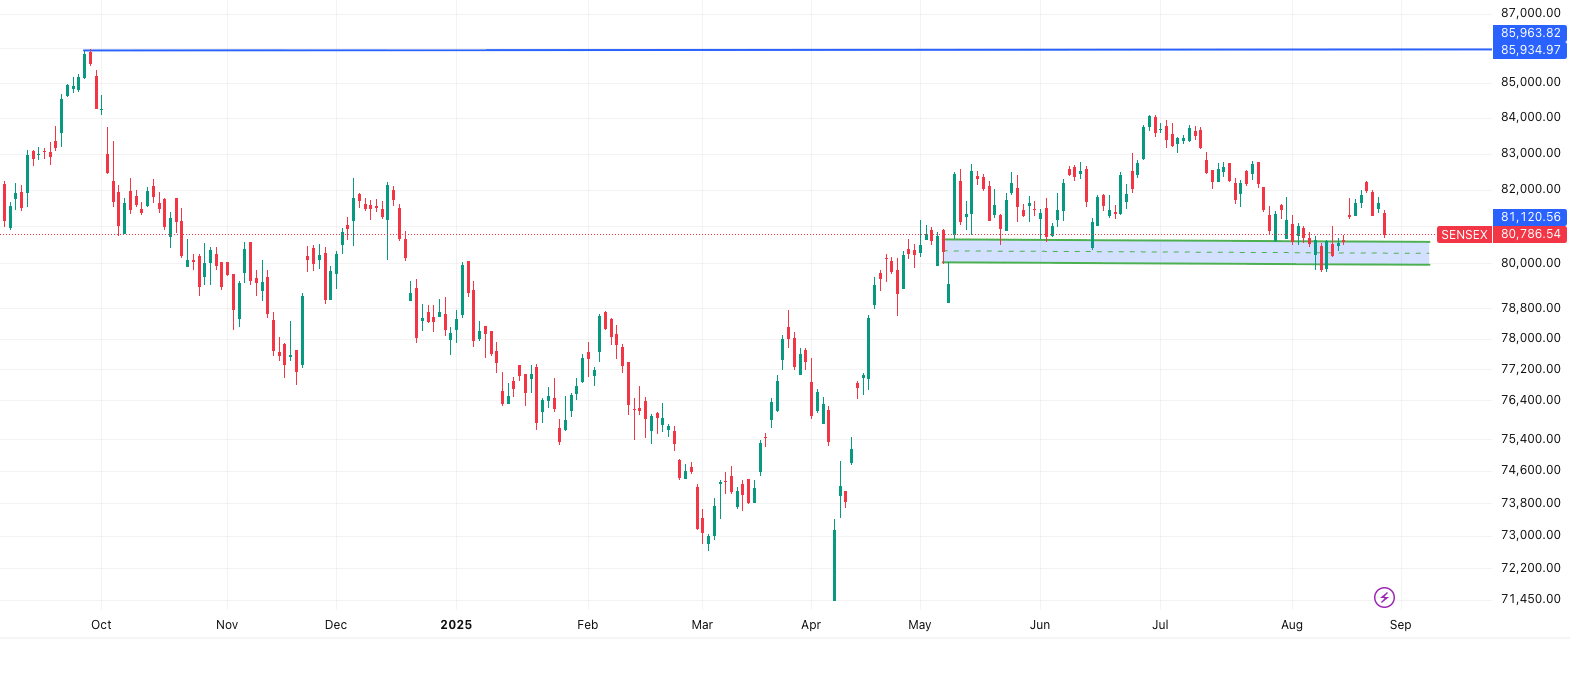The image size is (1570, 676).
Task: Click the Apr label on time axis
Action: 811,625
